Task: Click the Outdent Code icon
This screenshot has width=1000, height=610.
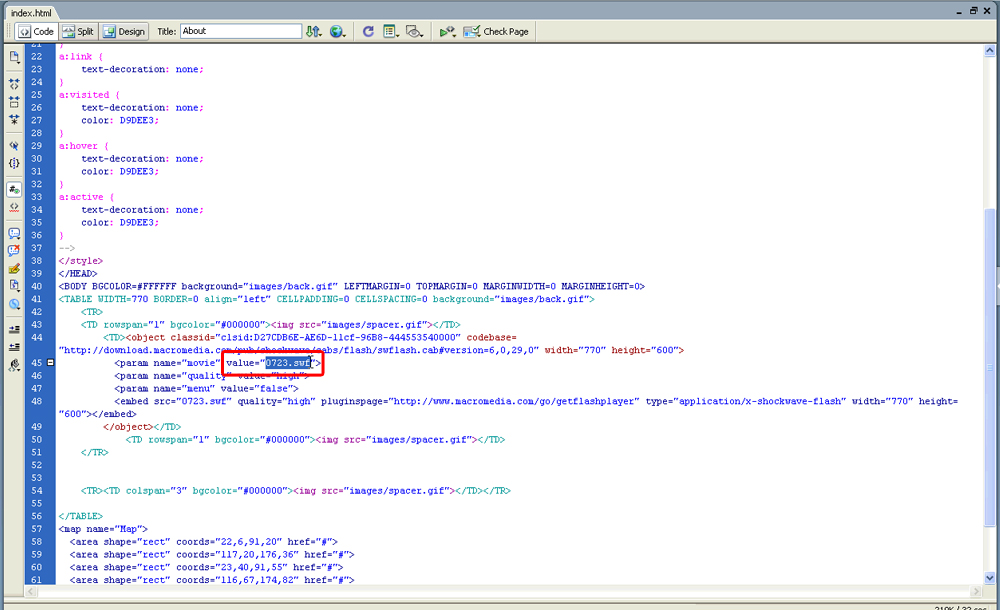Action: 14,347
